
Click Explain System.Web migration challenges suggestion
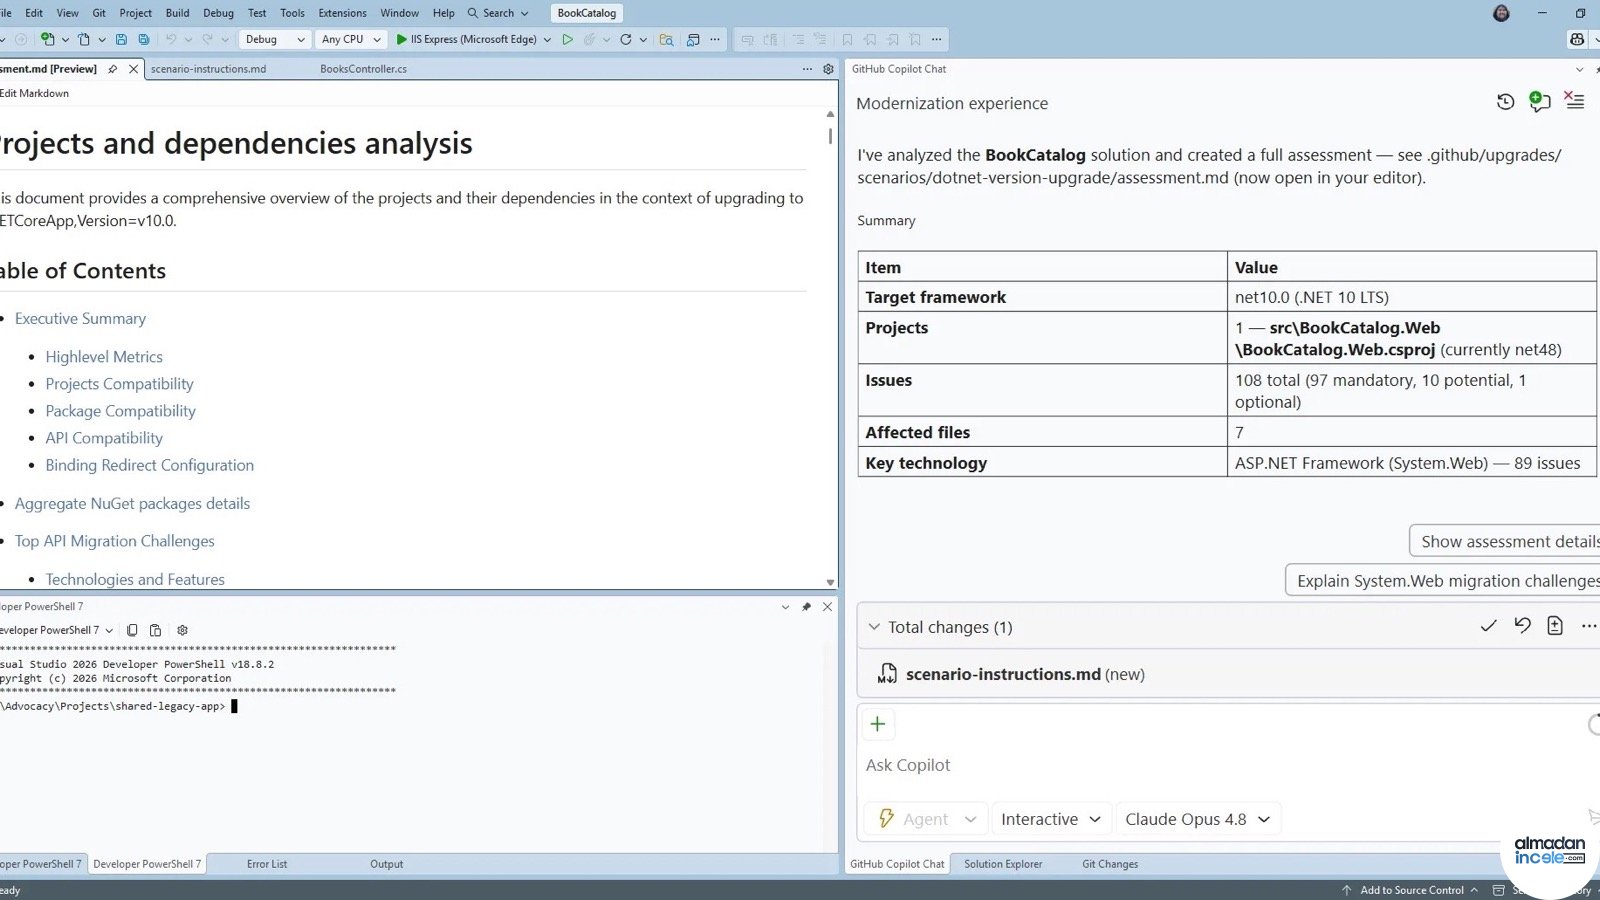[x=1443, y=581]
